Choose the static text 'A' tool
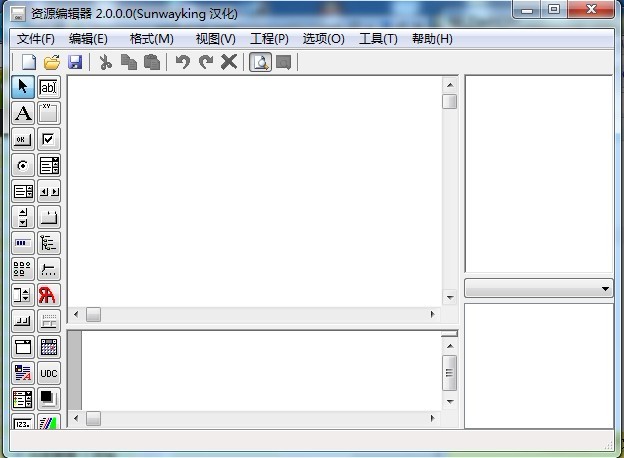The width and height of the screenshot is (624, 458). click(23, 113)
